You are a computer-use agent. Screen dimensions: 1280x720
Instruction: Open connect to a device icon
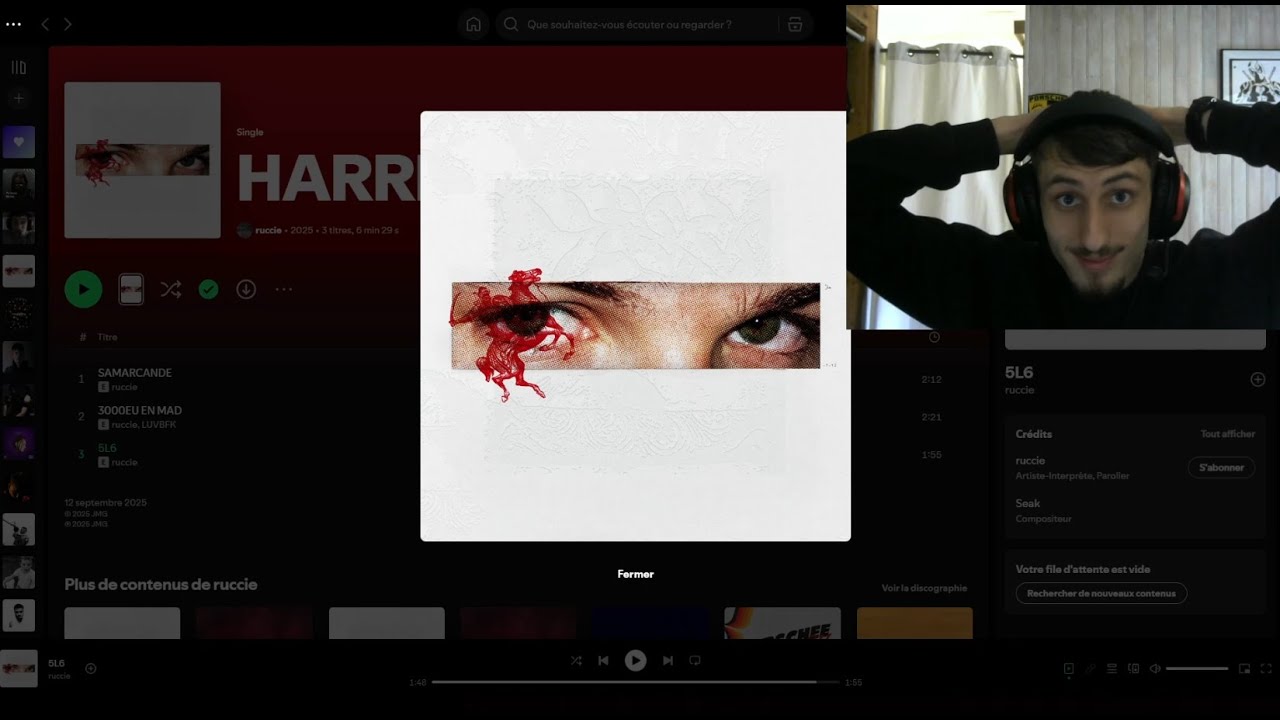point(1133,668)
